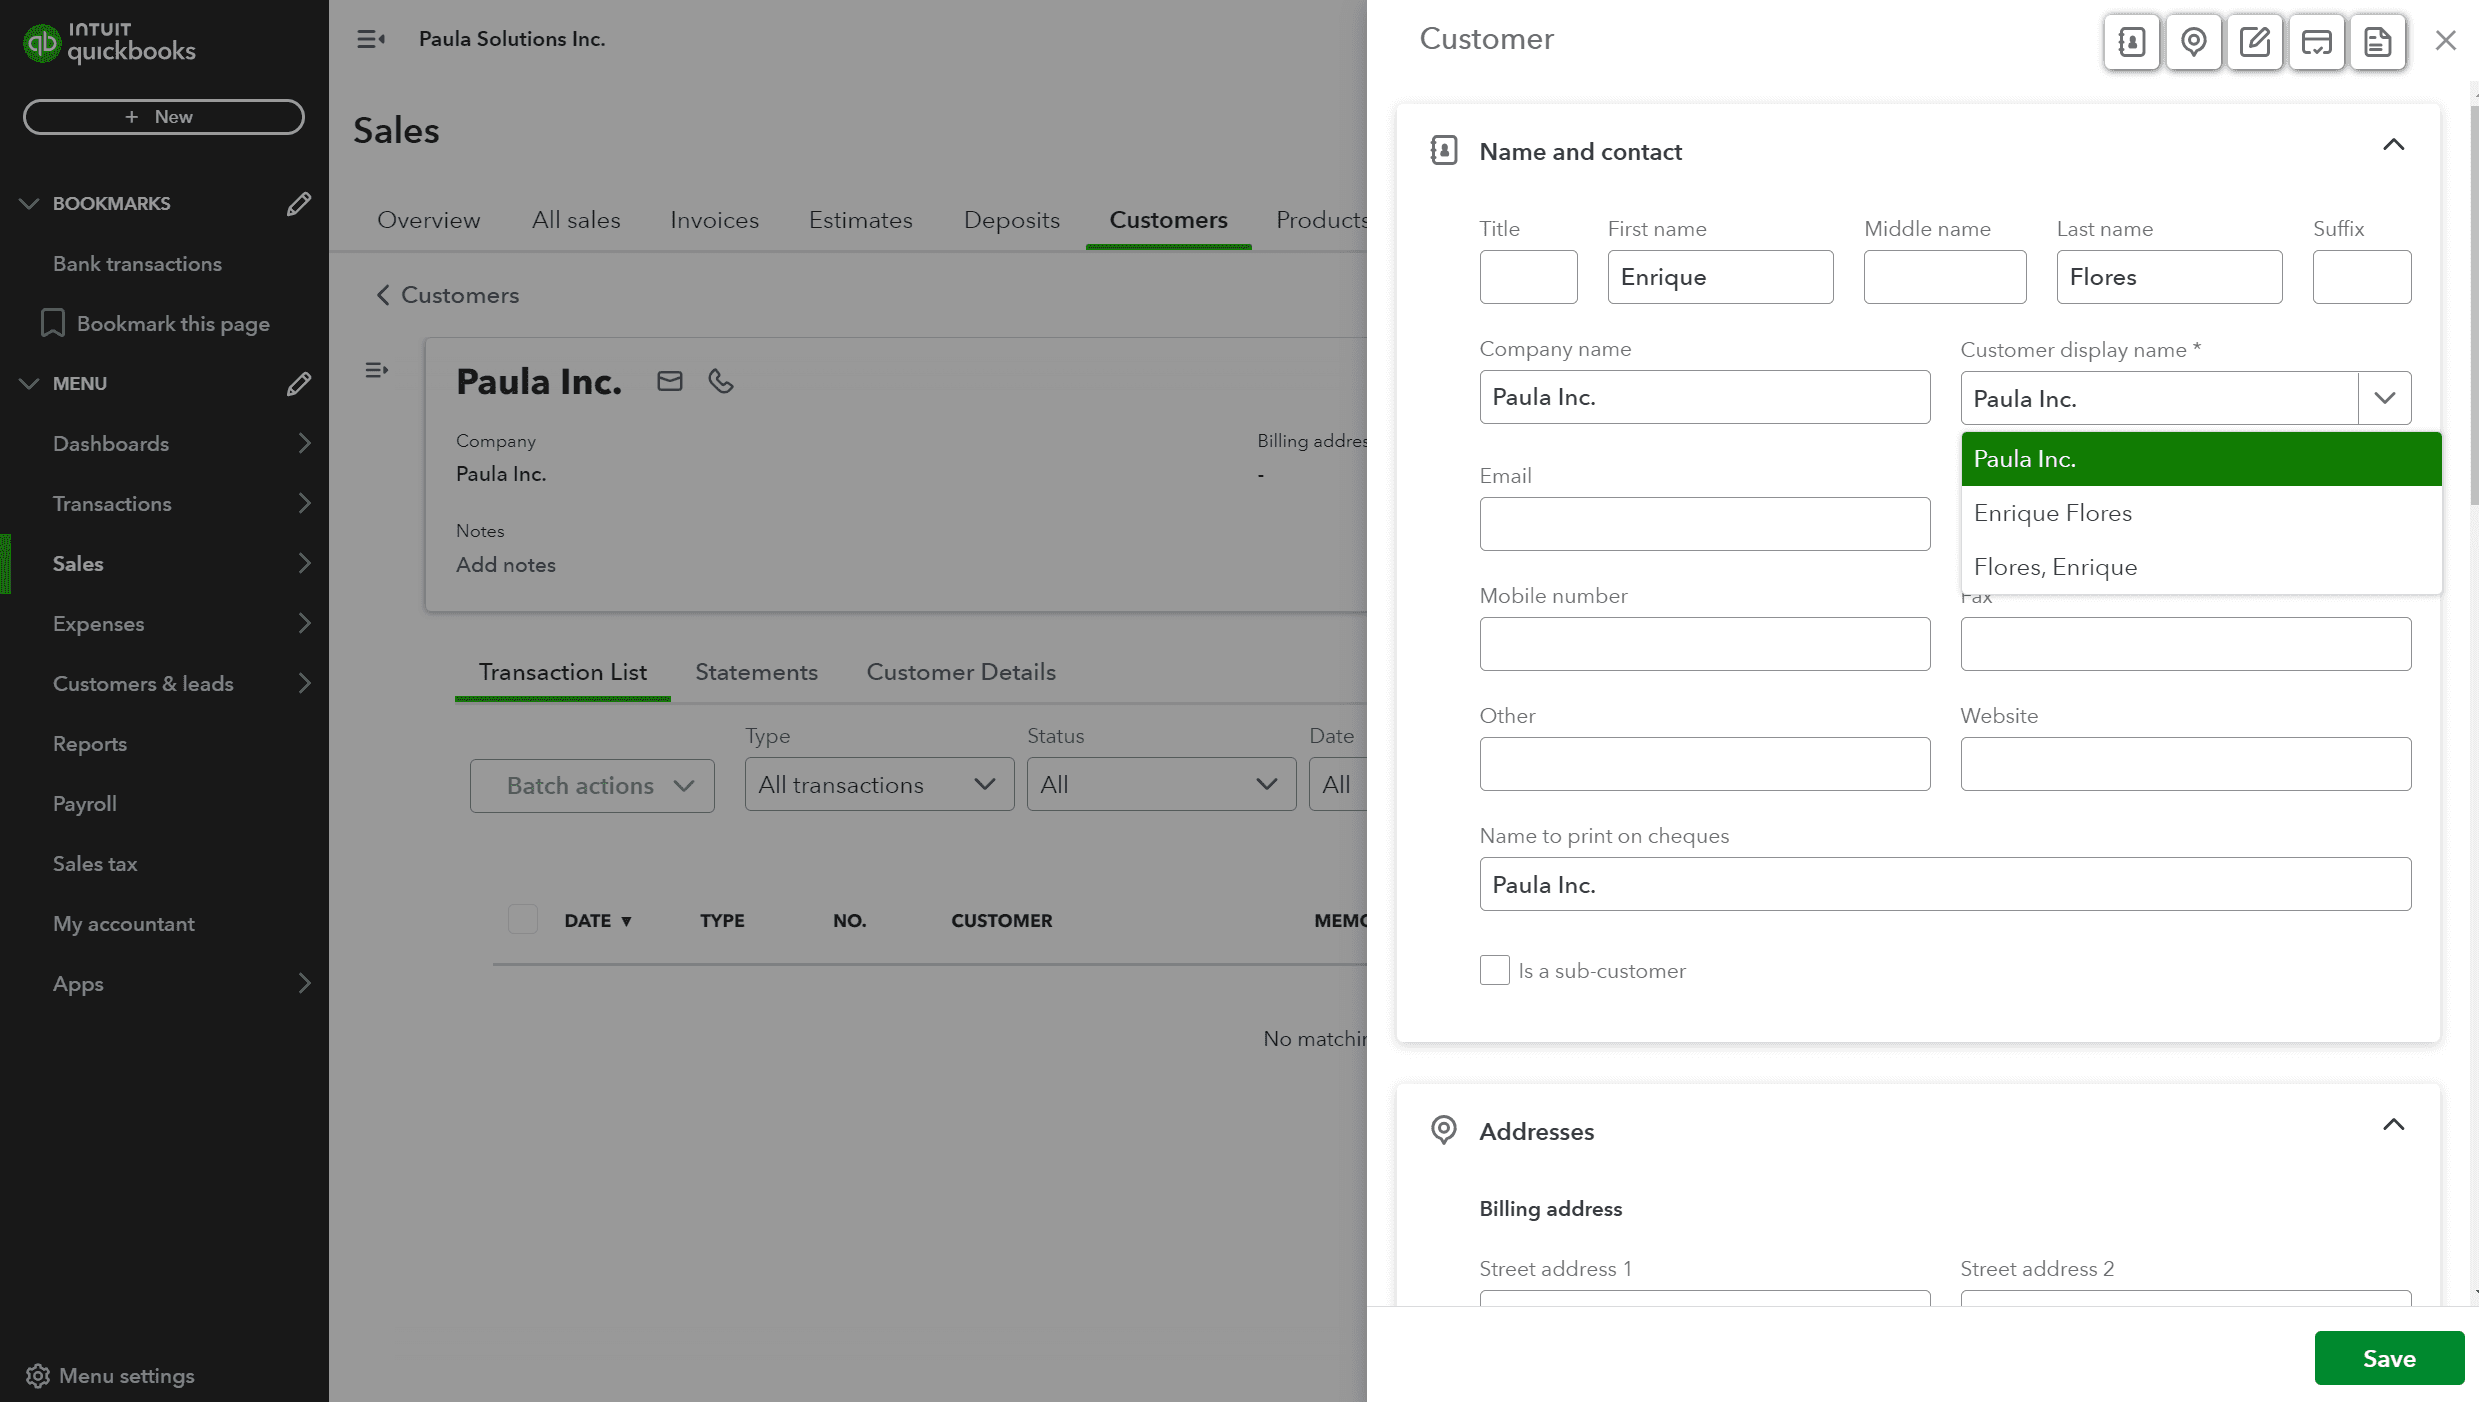Collapse the Name and contact section

[2393, 146]
